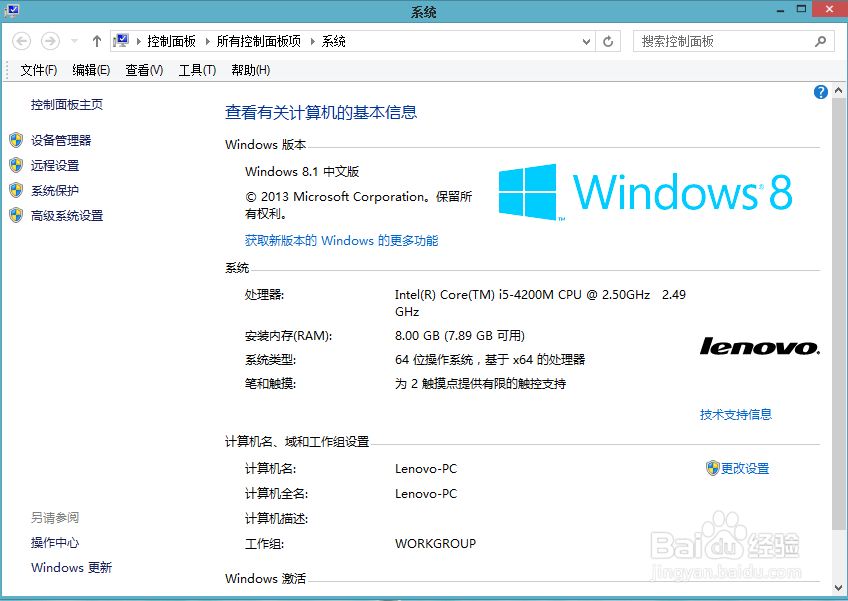Screen dimensions: 848x601
Task: Click '为 2 触摸点提供有限的触控支持' text
Action: pos(480,384)
